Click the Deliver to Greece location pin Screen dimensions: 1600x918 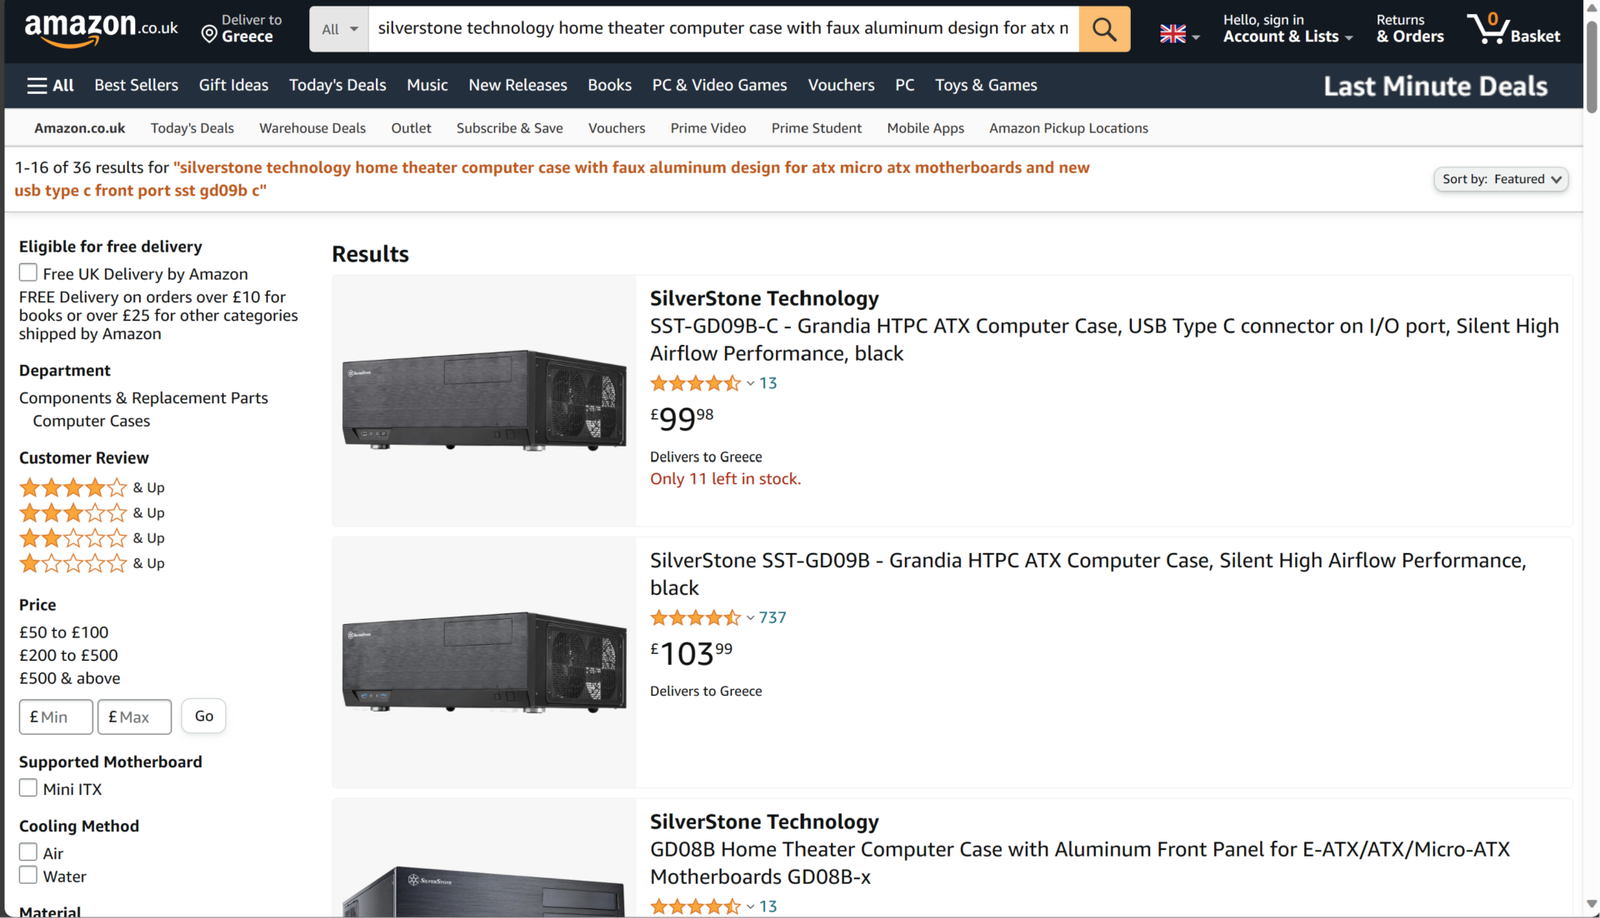tap(209, 35)
